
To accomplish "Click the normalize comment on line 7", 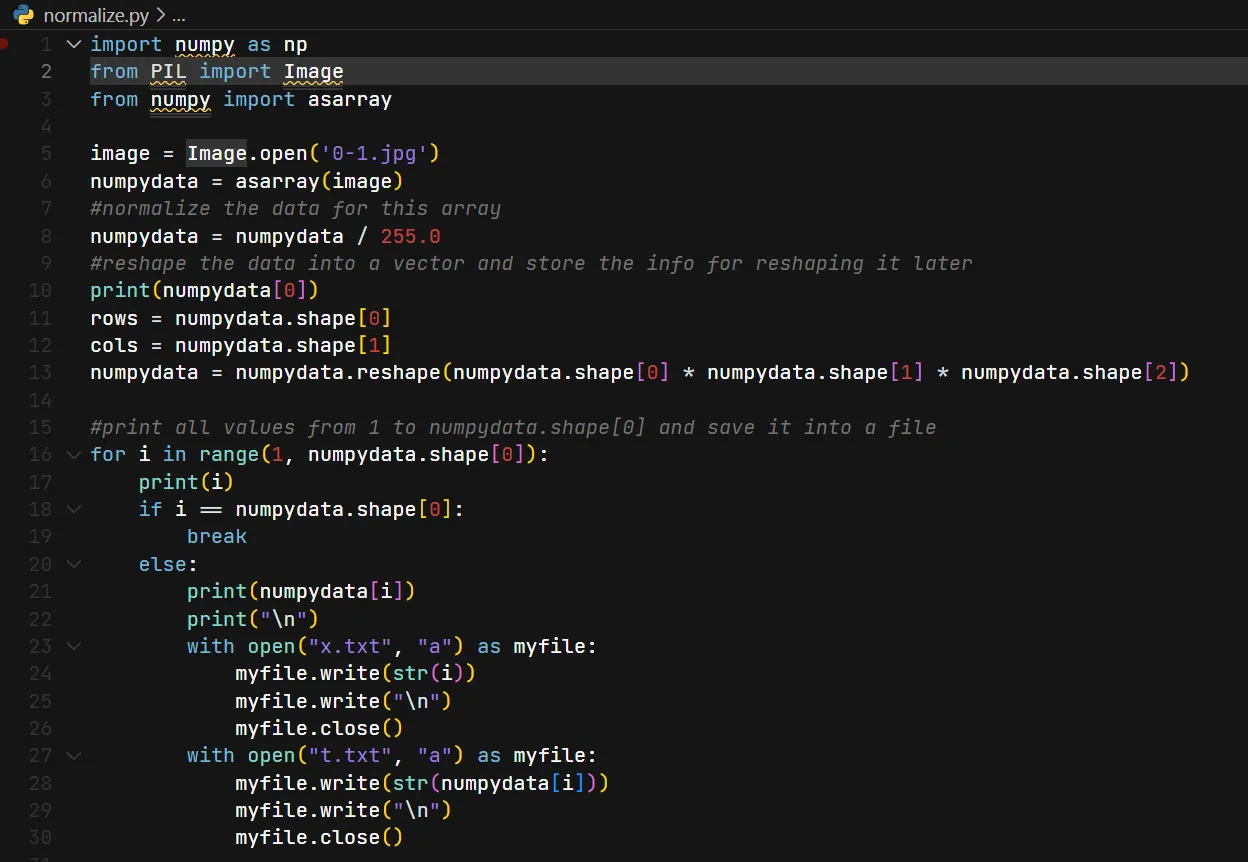I will click(295, 208).
